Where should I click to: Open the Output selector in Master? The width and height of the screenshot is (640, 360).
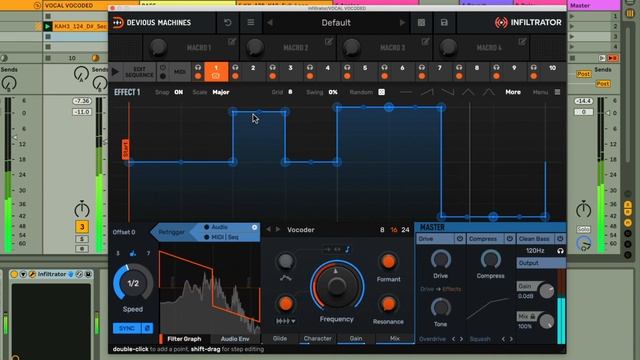pos(541,263)
